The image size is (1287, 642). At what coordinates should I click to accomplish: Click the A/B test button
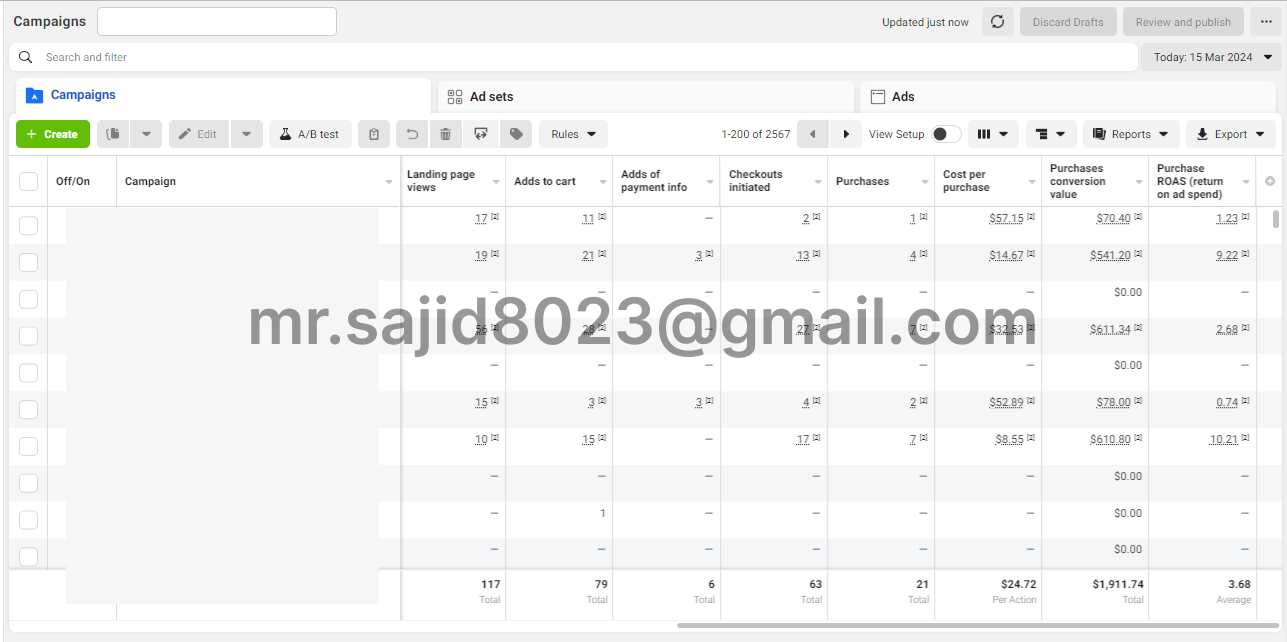[310, 134]
